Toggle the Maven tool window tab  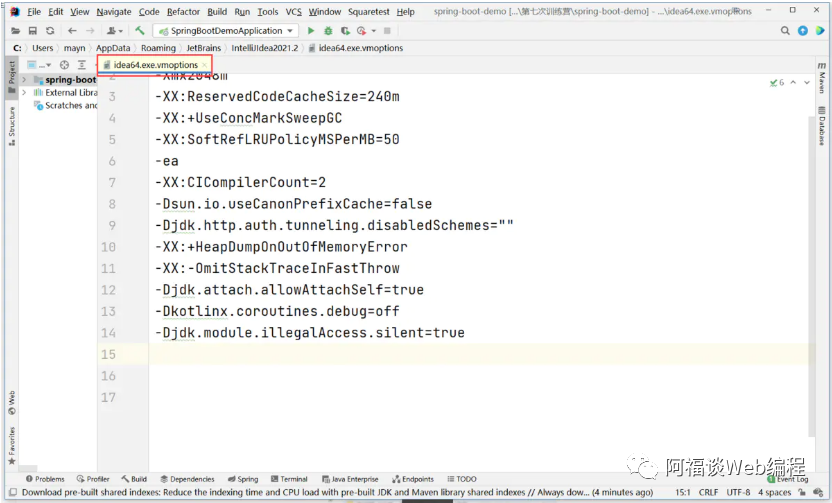tap(821, 77)
